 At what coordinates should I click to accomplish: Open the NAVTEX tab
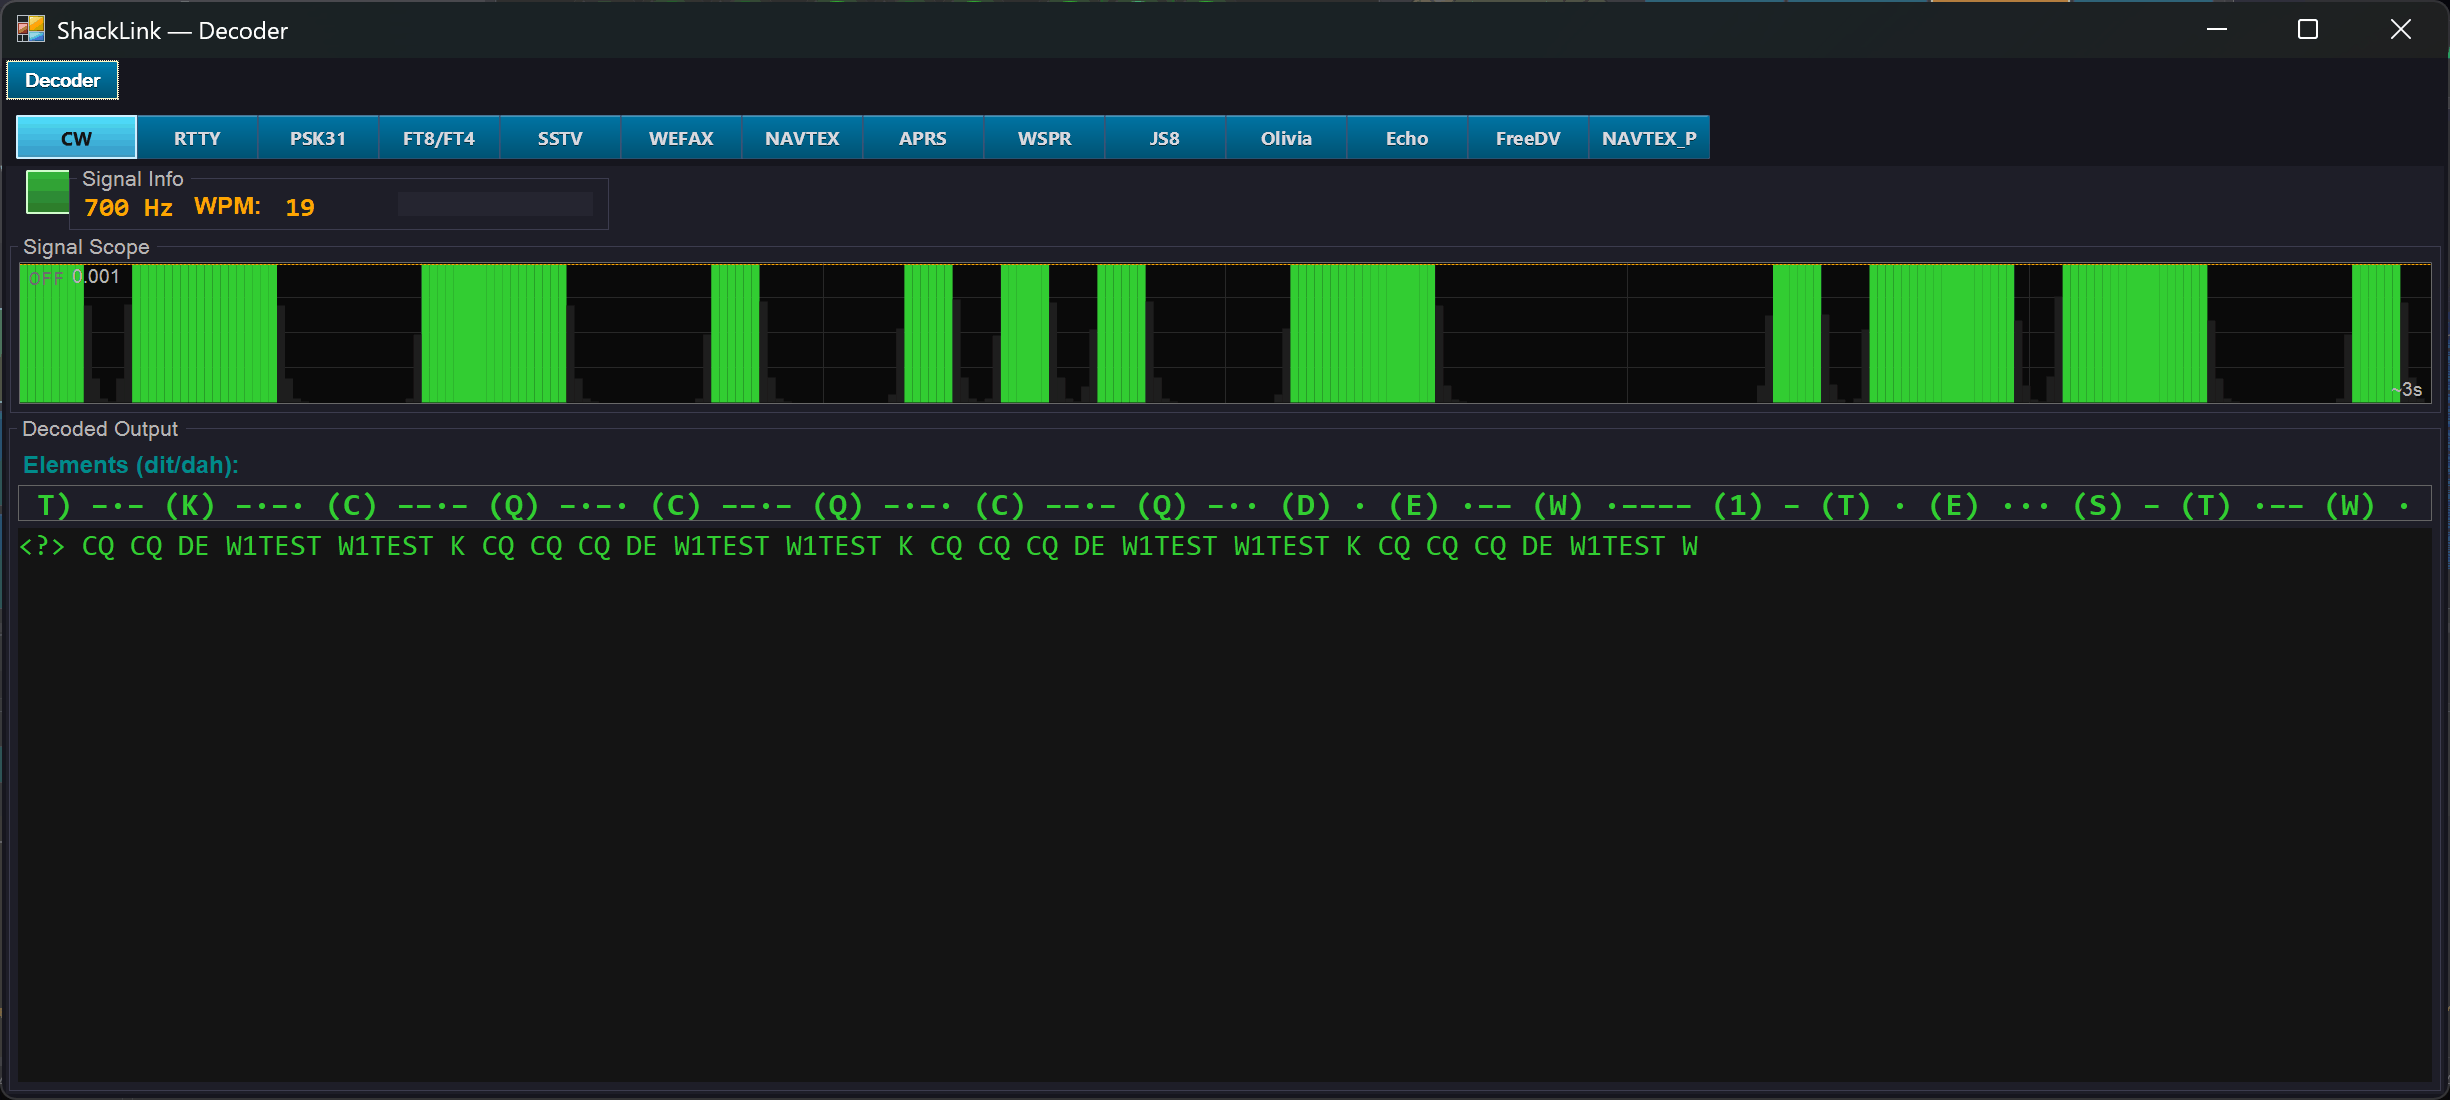coord(802,138)
